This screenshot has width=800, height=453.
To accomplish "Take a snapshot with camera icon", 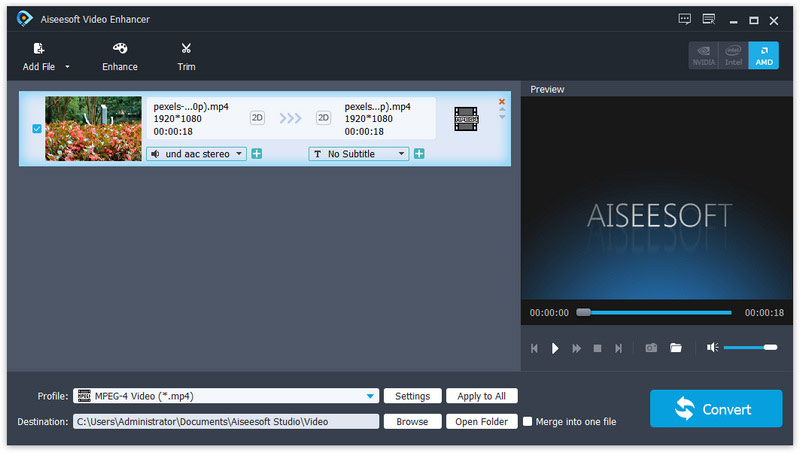I will click(651, 348).
